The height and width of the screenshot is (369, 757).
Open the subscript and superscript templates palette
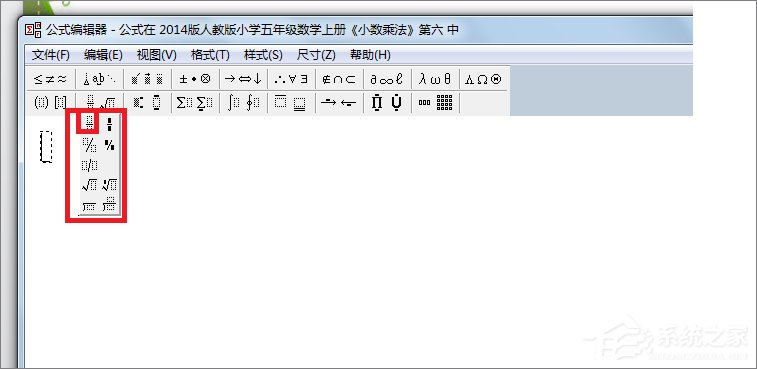147,102
